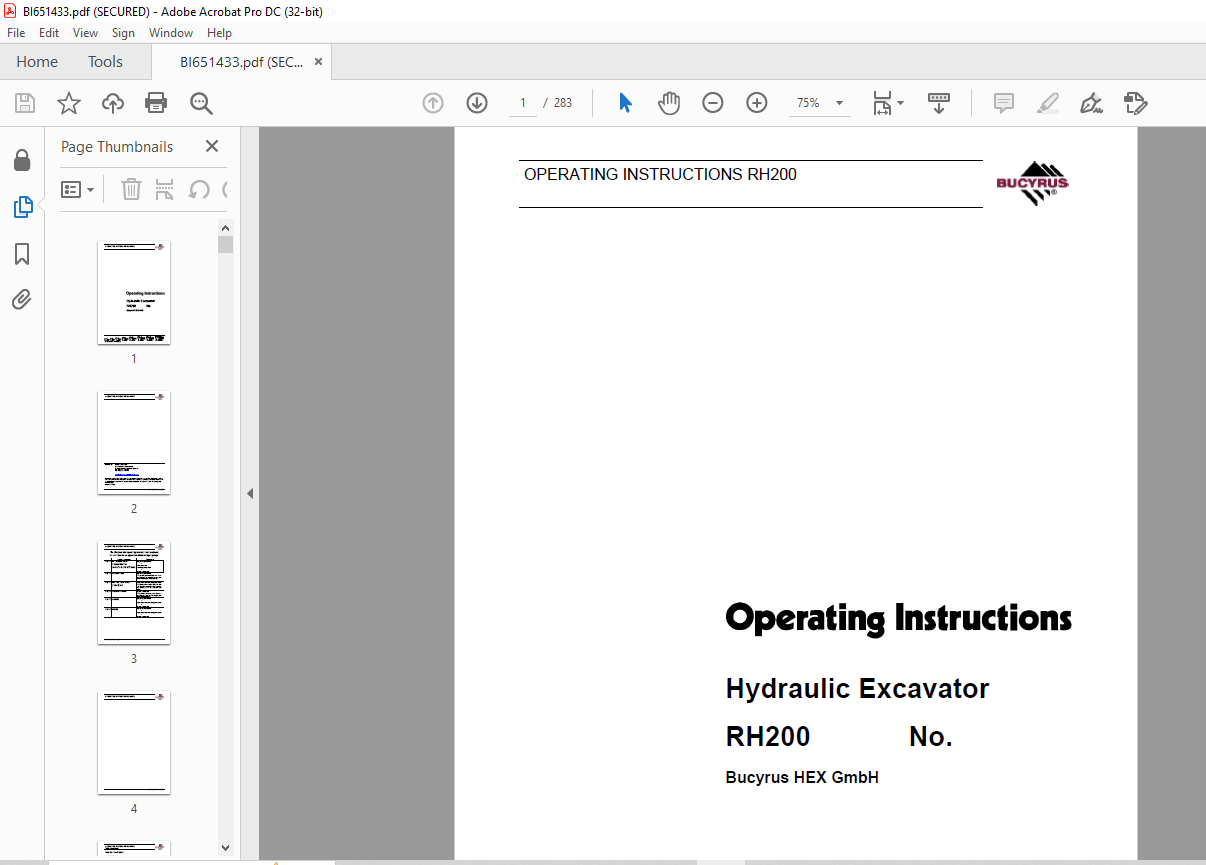The width and height of the screenshot is (1206, 865).
Task: Activate the Hand pan tool
Action: [669, 103]
